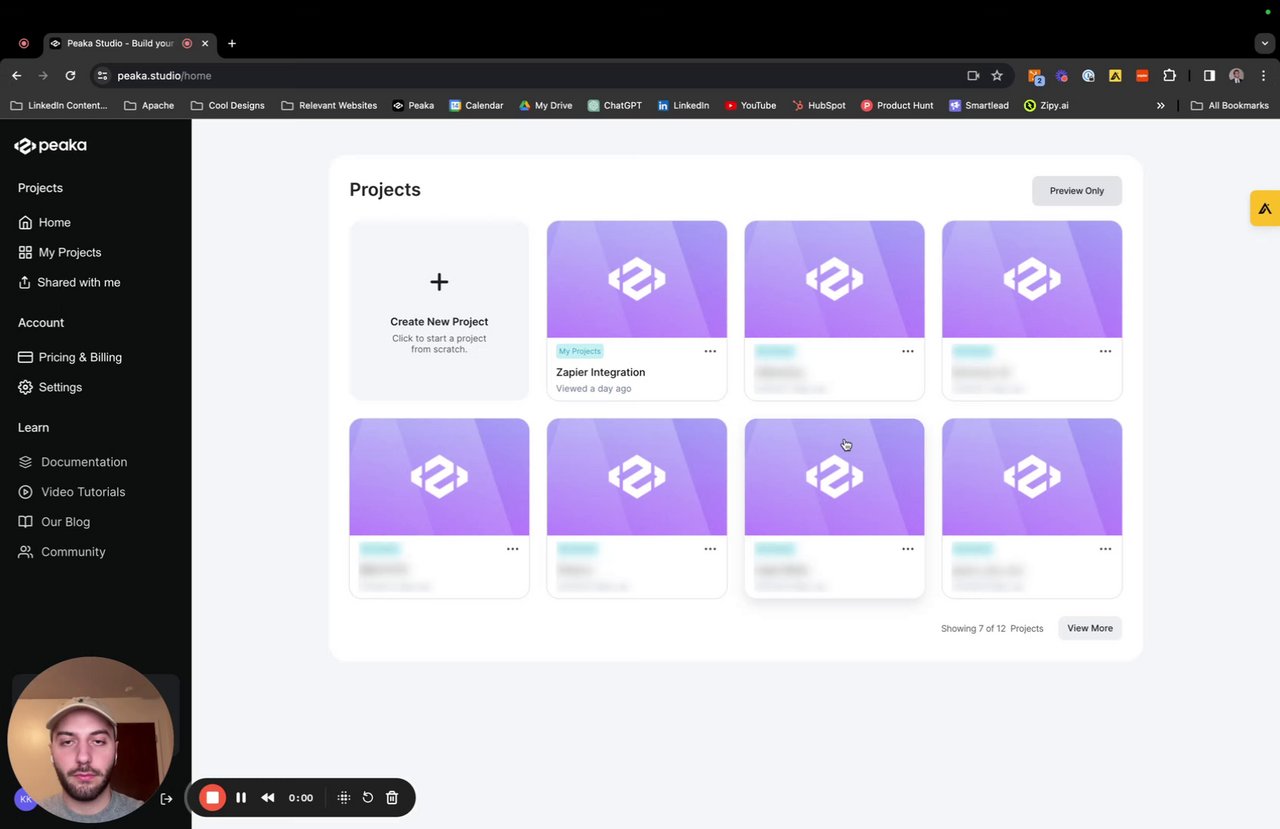Close the Peaka Studio tab
1280x829 pixels.
pos(205,43)
